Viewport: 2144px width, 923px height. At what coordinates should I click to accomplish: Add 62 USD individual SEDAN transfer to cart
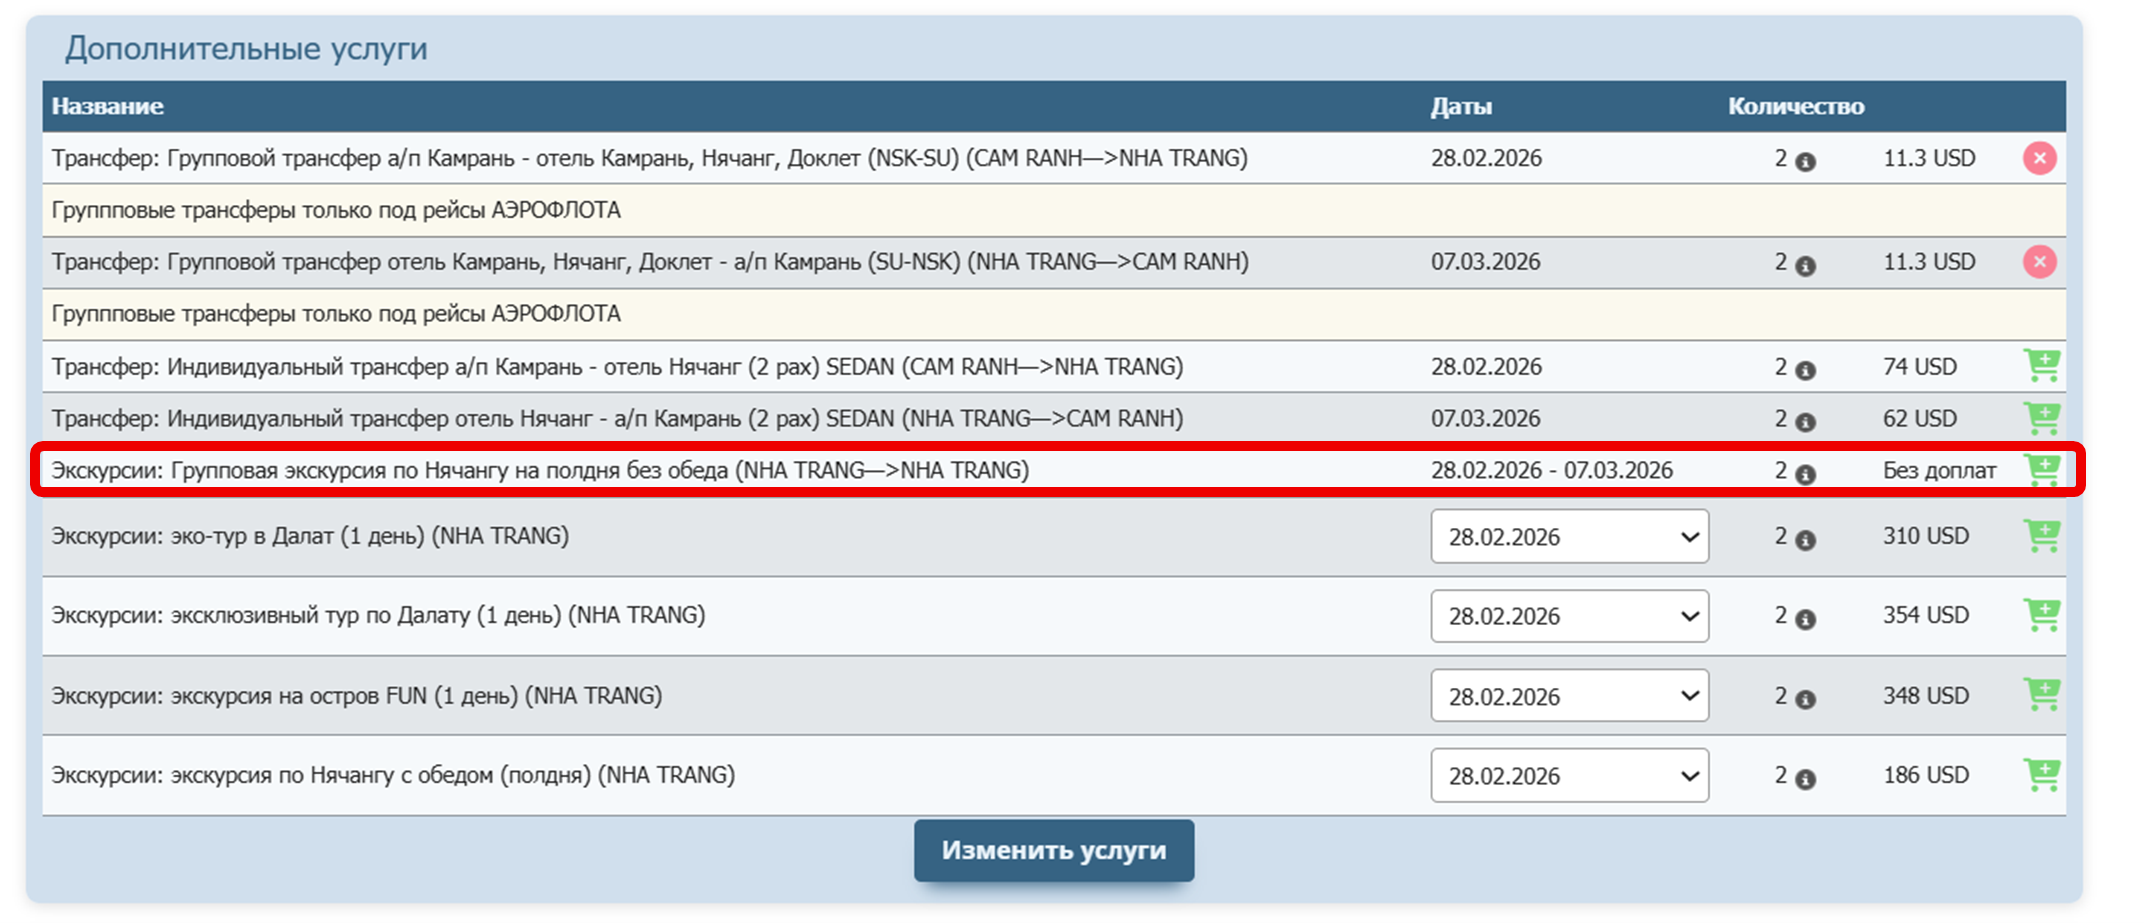(x=2041, y=417)
